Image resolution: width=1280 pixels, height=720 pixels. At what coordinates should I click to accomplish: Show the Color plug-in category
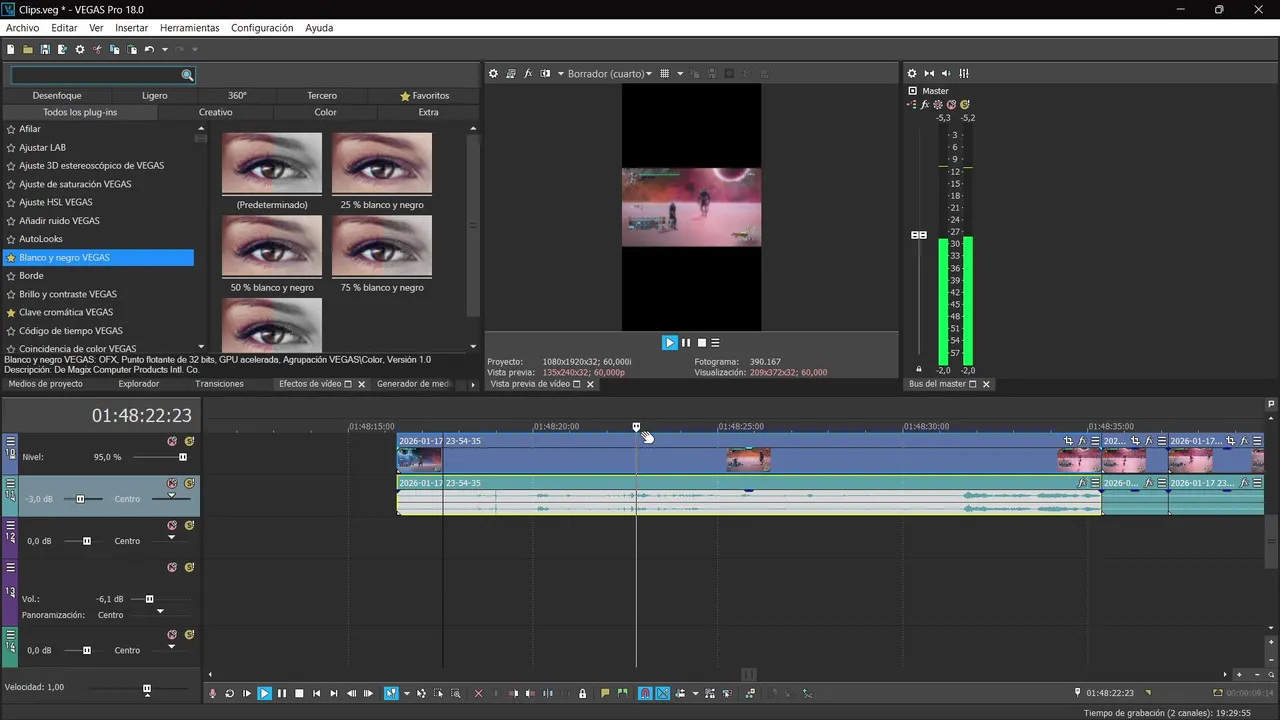[326, 112]
